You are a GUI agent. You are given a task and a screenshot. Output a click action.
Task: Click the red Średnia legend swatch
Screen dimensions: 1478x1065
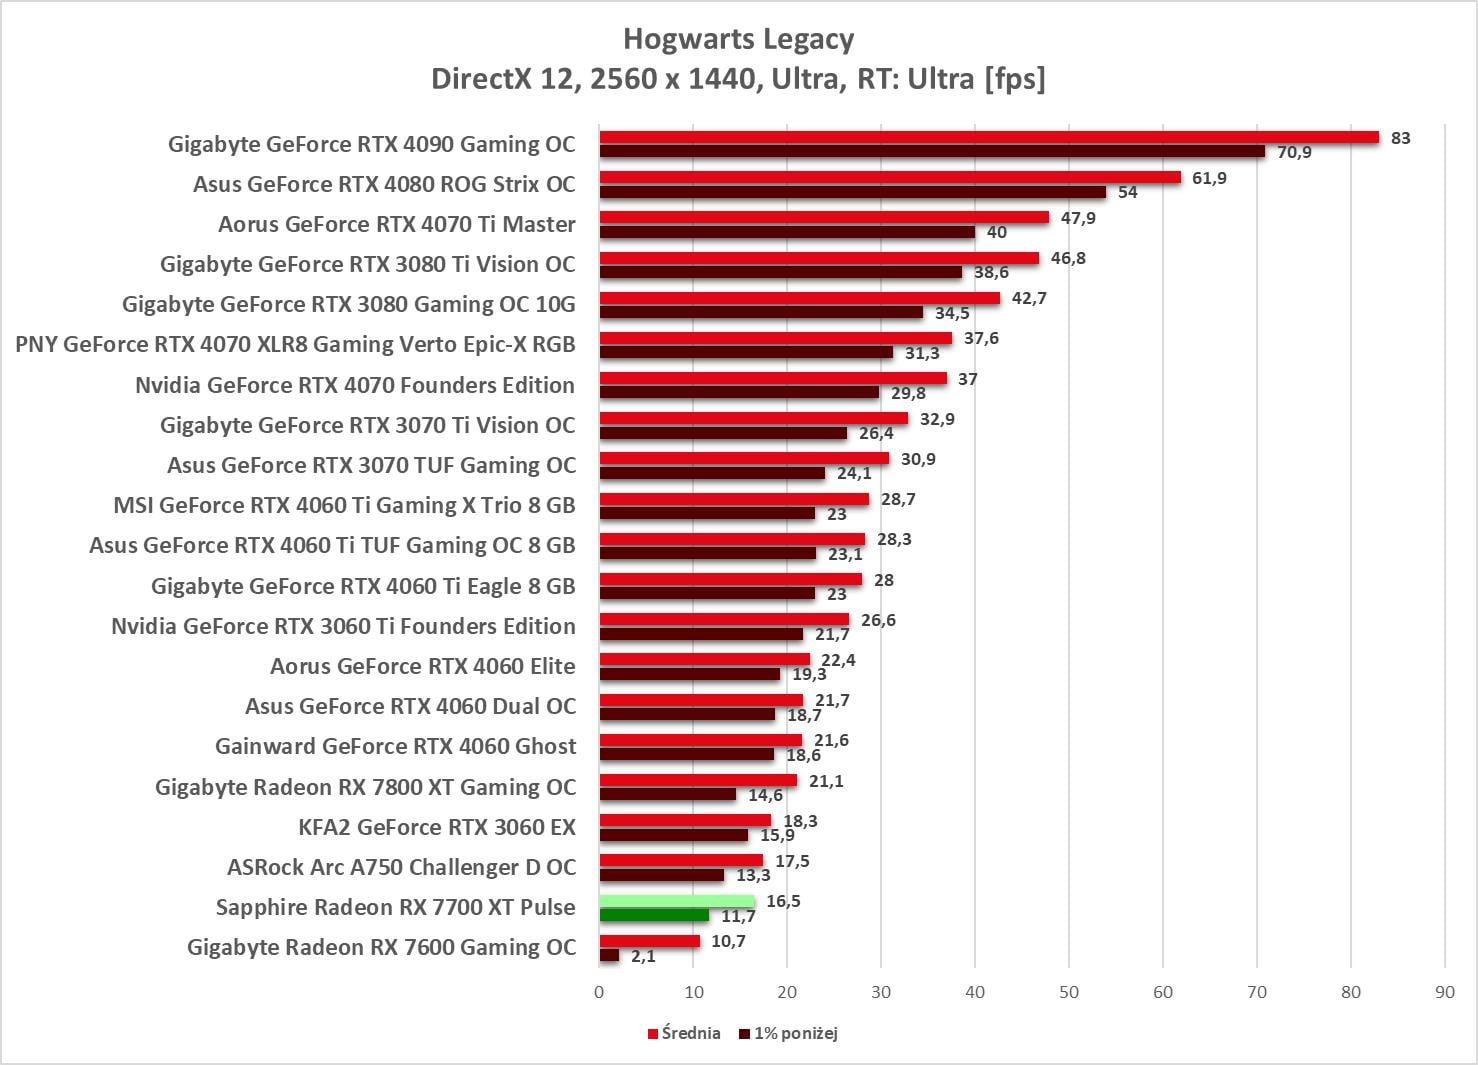[653, 1034]
